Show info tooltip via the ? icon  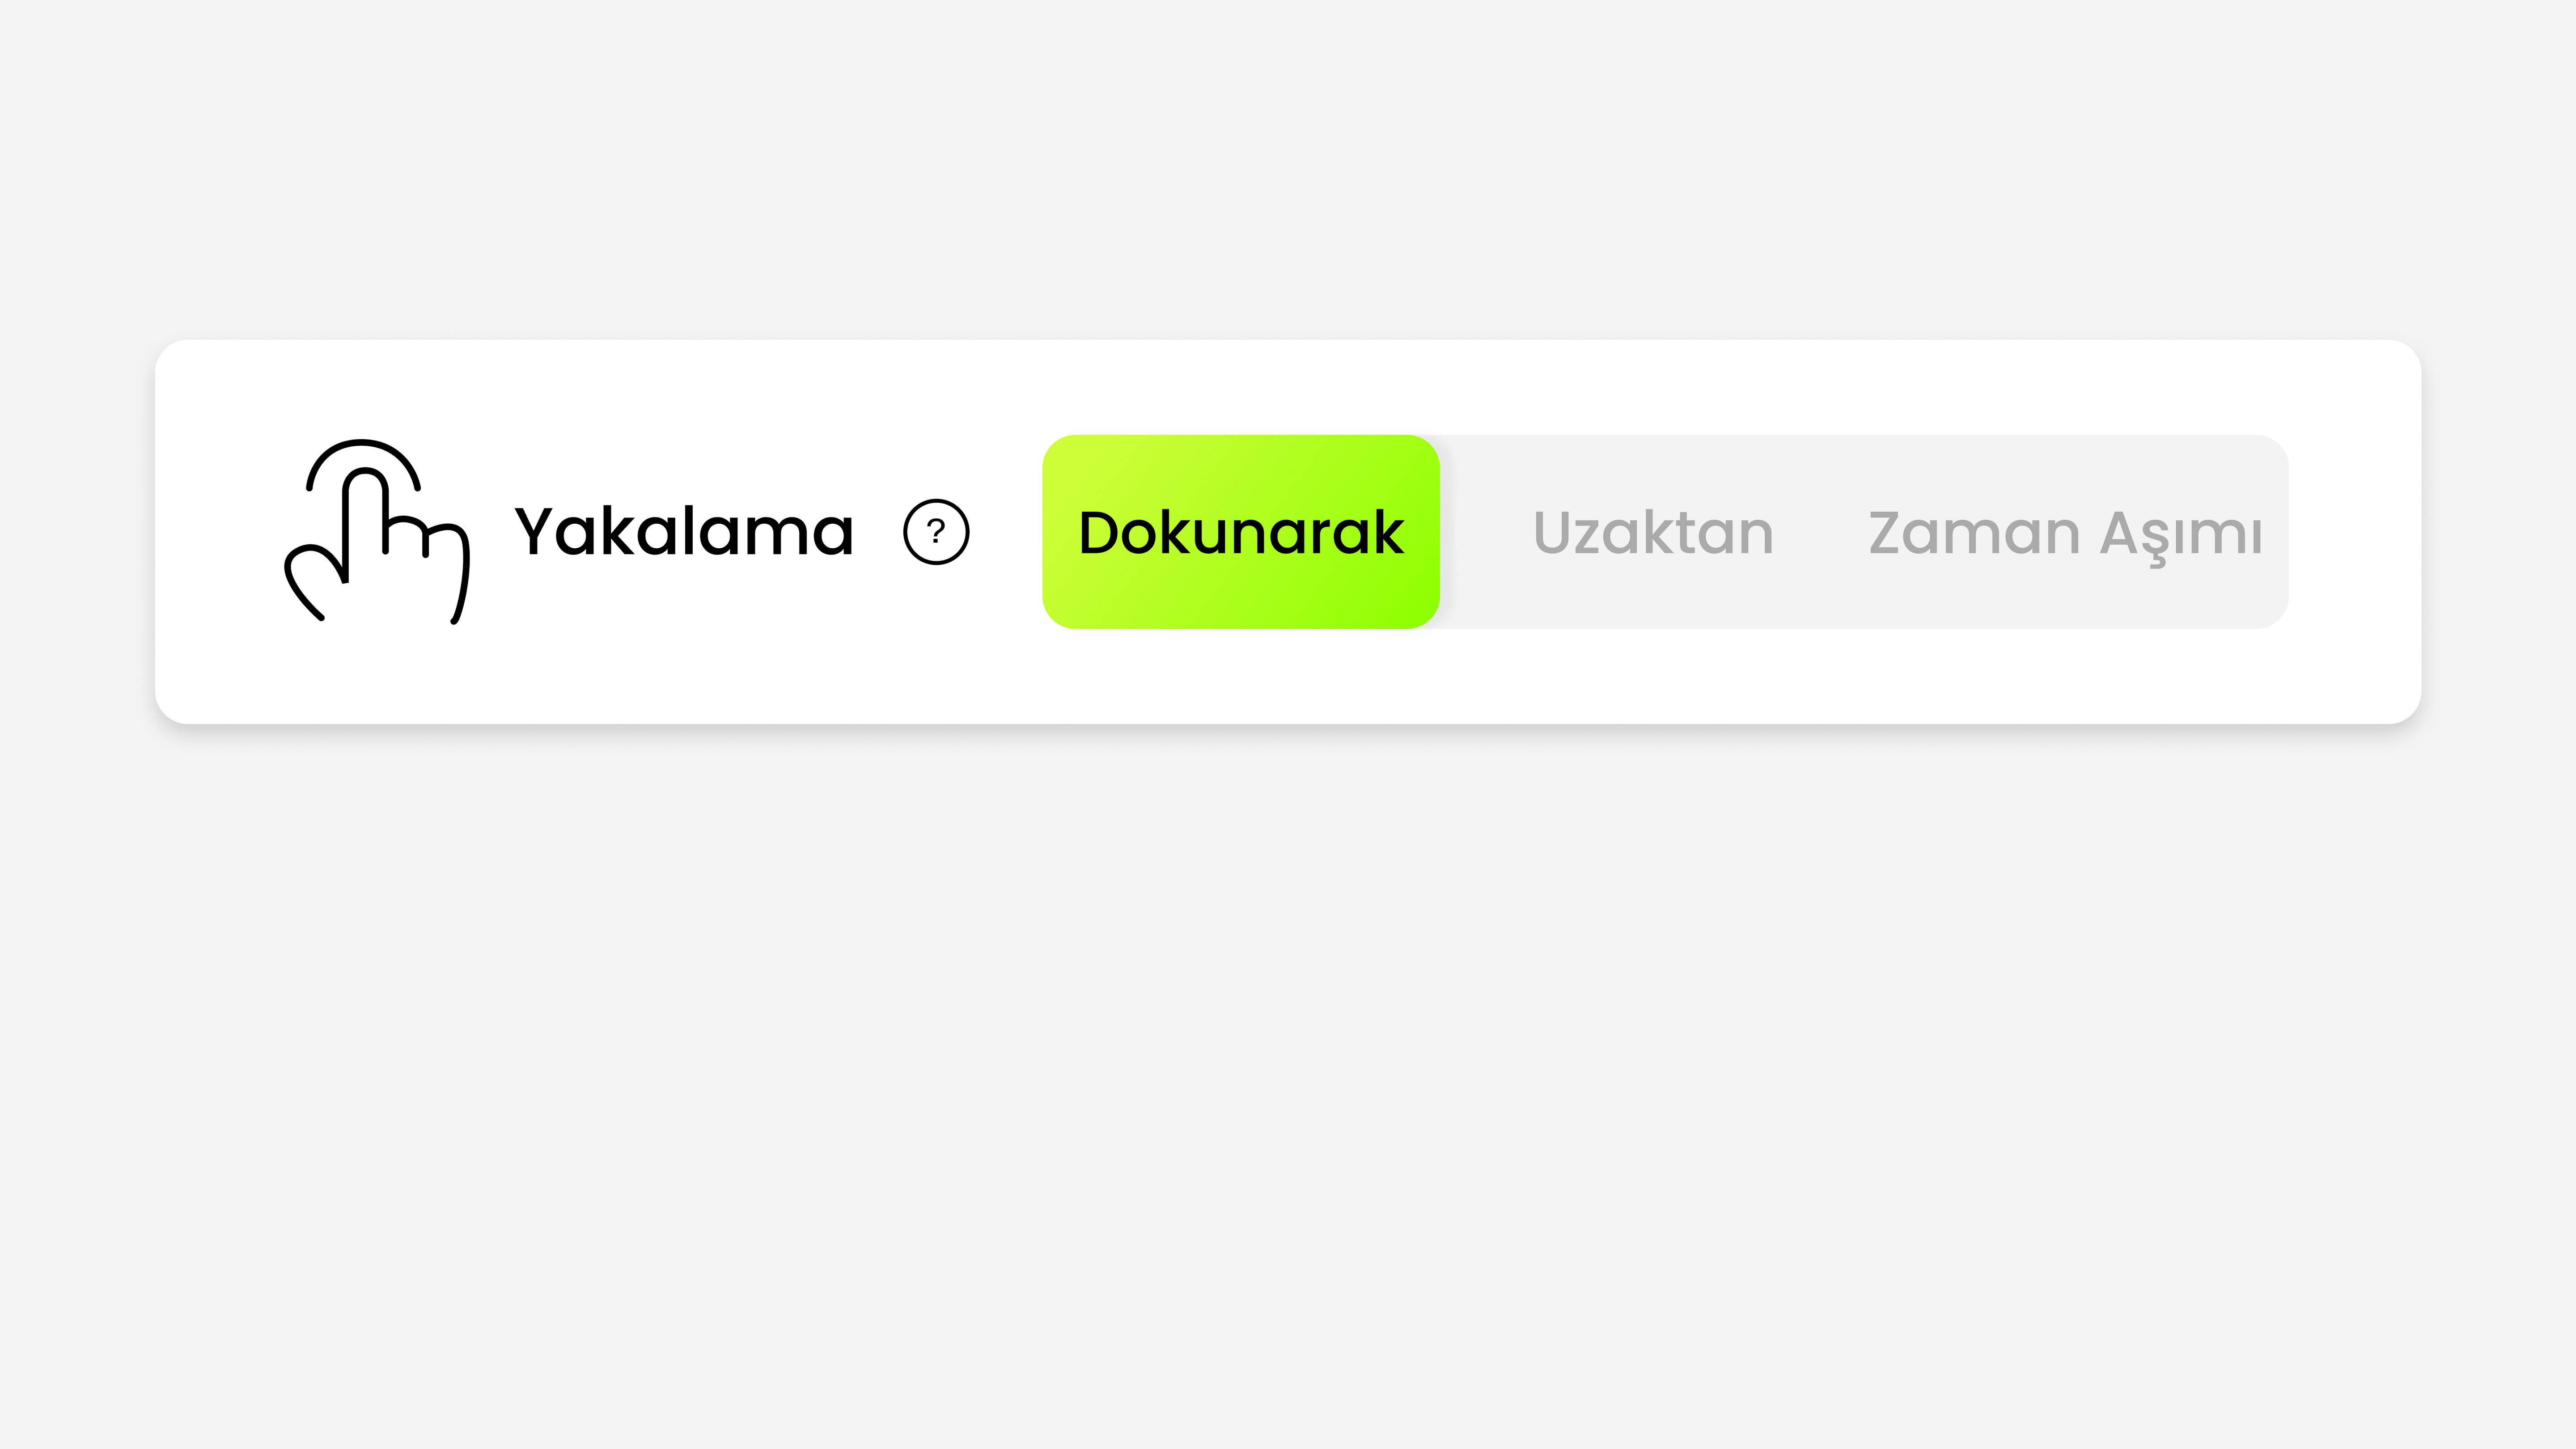click(936, 532)
